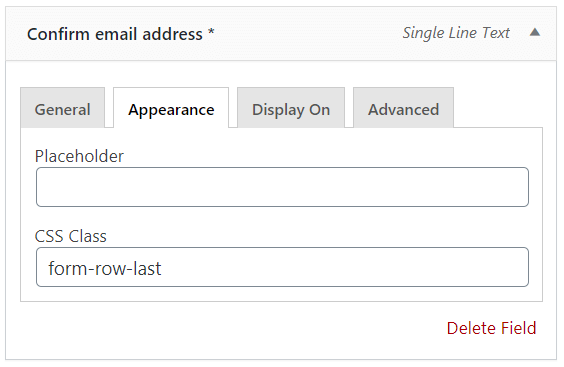564x367 pixels.
Task: Select the Appearance tab
Action: [171, 108]
